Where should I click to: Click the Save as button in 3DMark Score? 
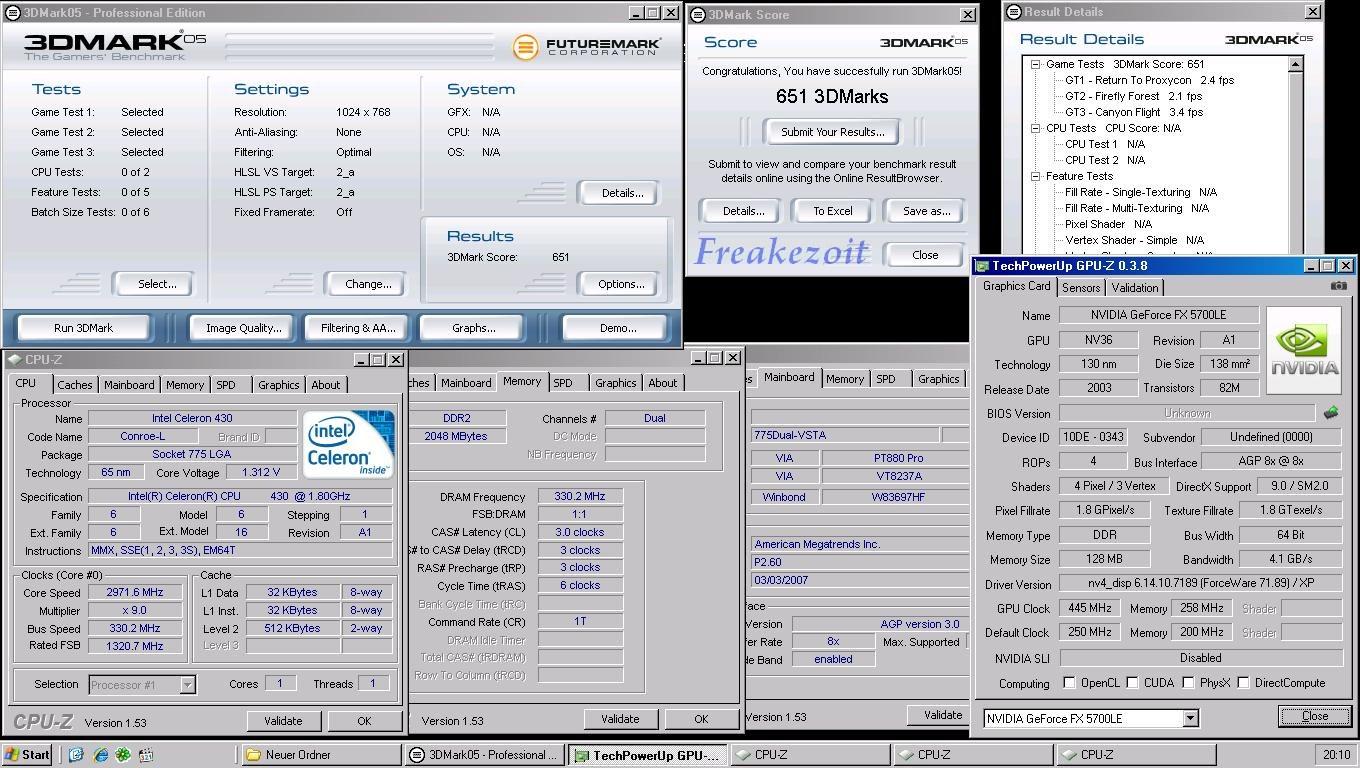[926, 211]
